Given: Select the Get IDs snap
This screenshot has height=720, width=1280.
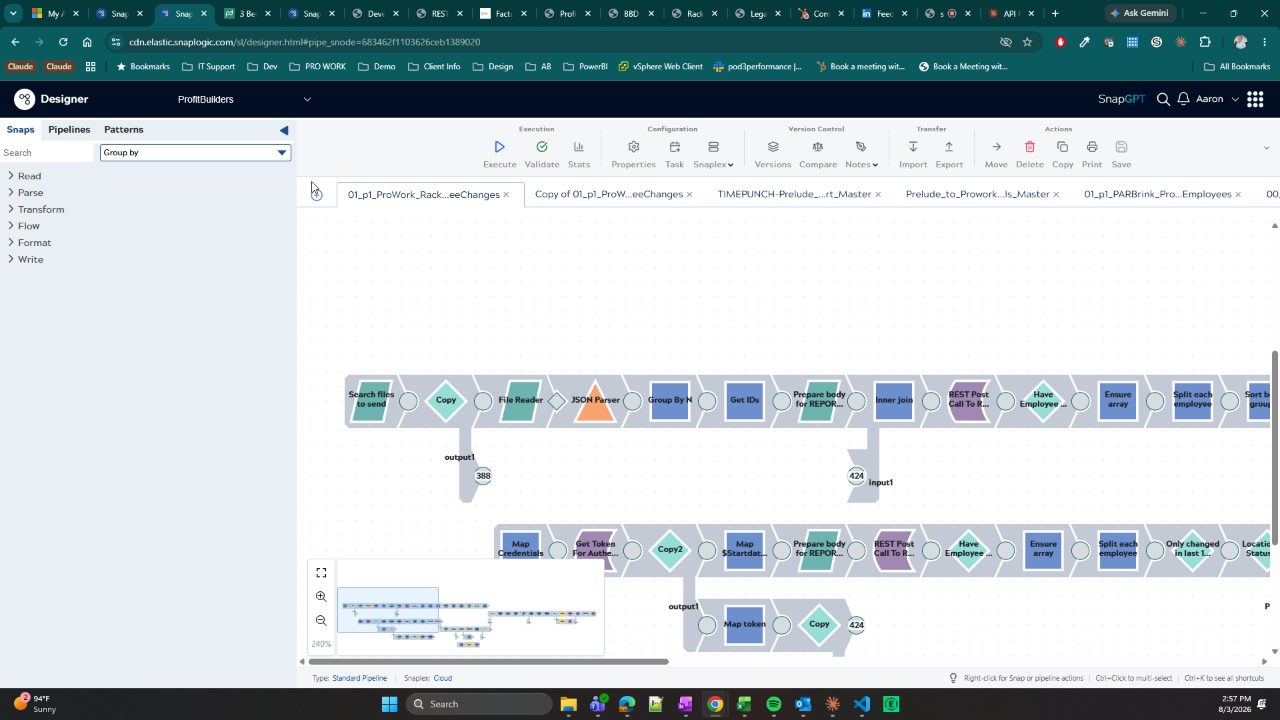Looking at the screenshot, I should tap(744, 400).
